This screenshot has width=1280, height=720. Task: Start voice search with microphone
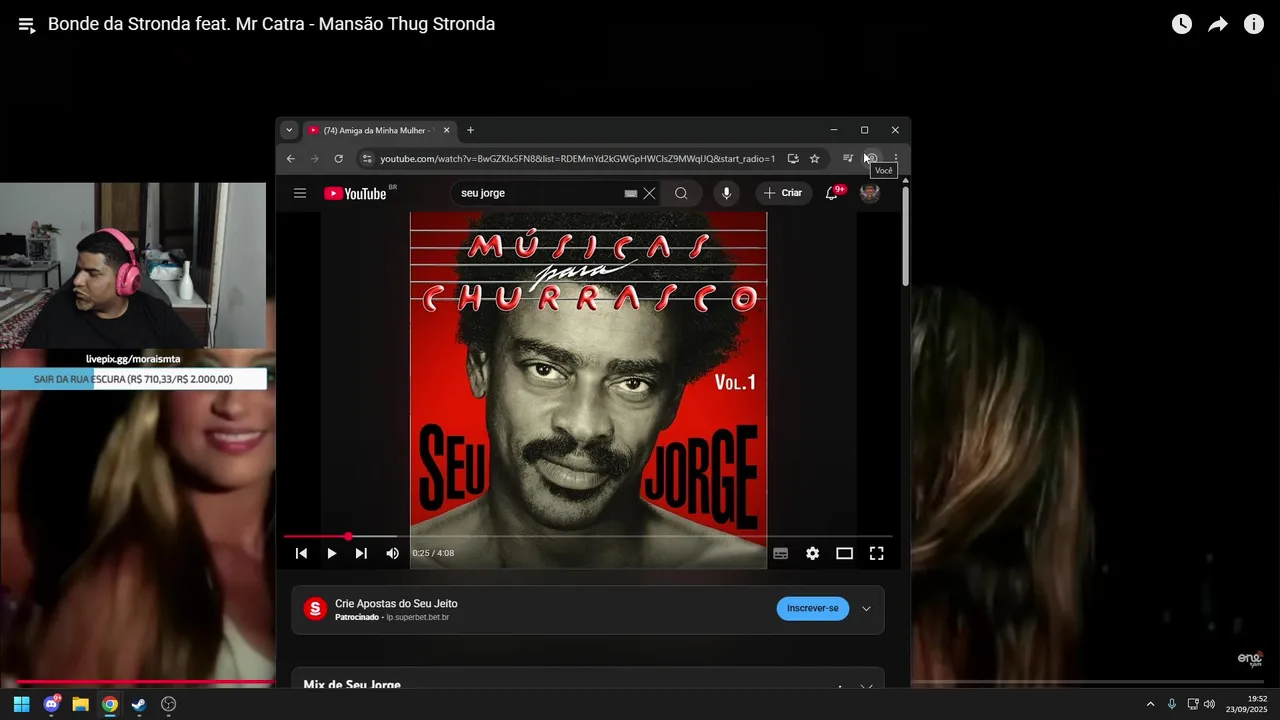click(x=726, y=193)
